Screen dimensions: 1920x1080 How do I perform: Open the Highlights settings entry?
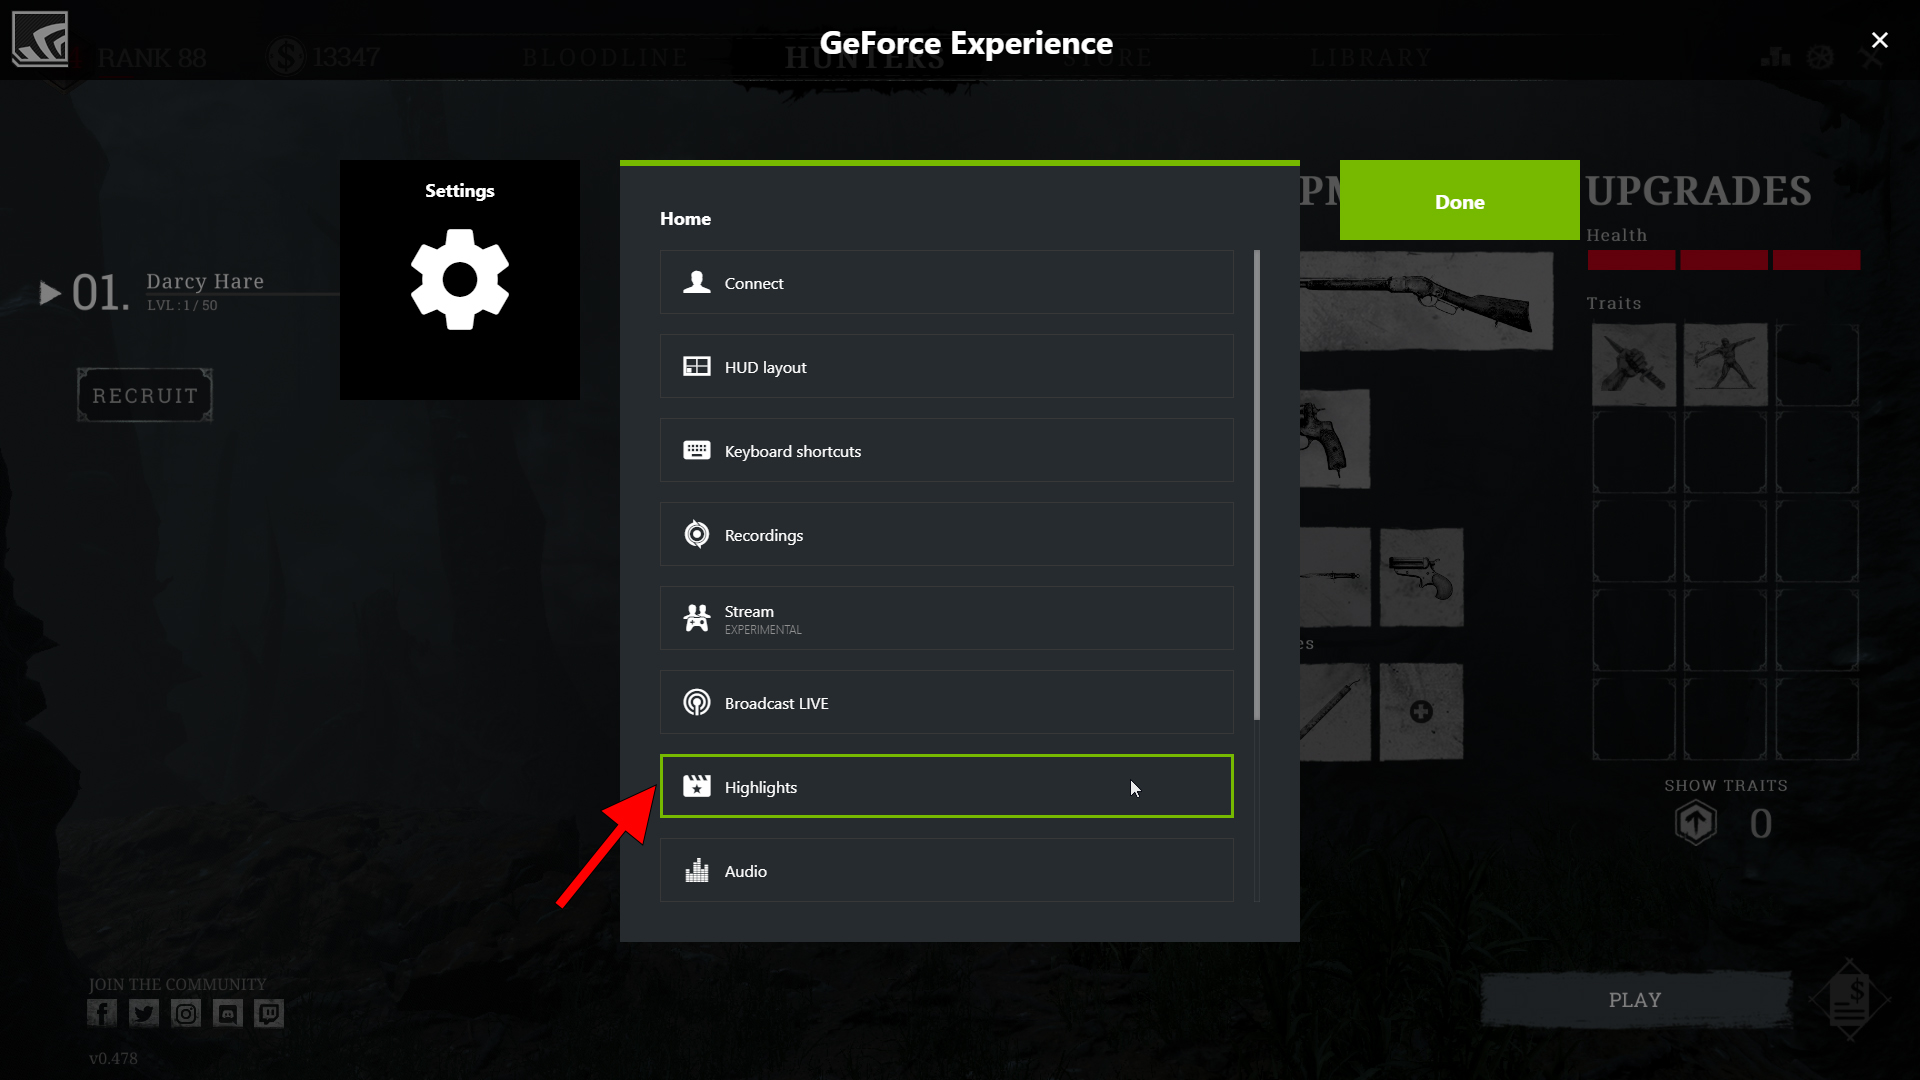pos(945,787)
